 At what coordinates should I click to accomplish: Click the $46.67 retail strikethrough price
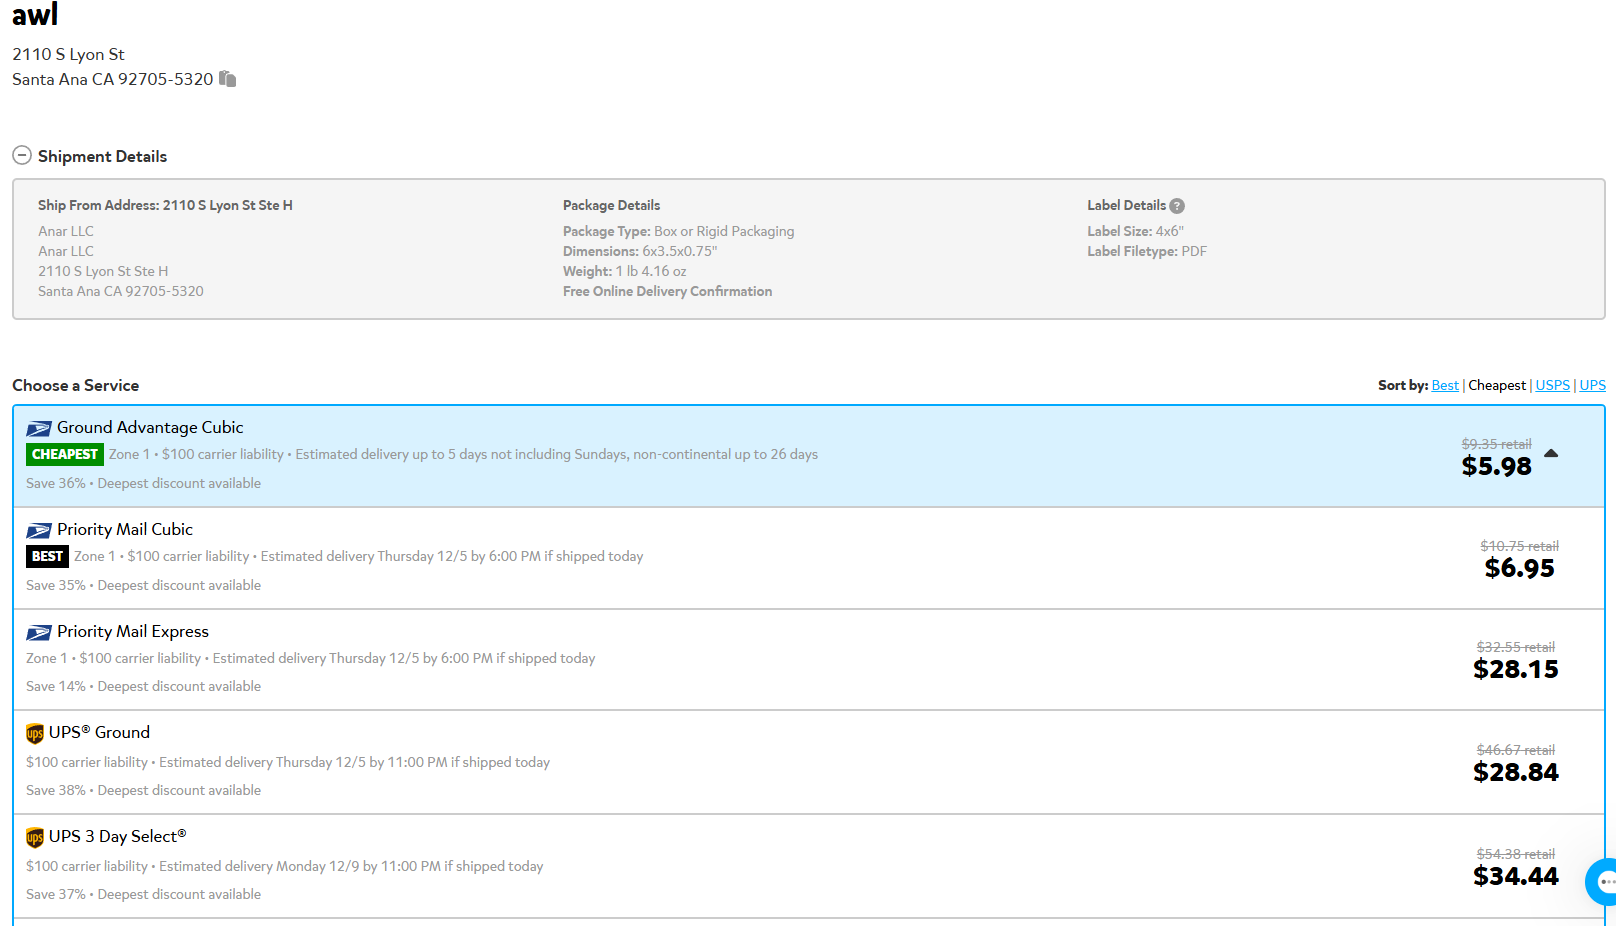(x=1515, y=750)
